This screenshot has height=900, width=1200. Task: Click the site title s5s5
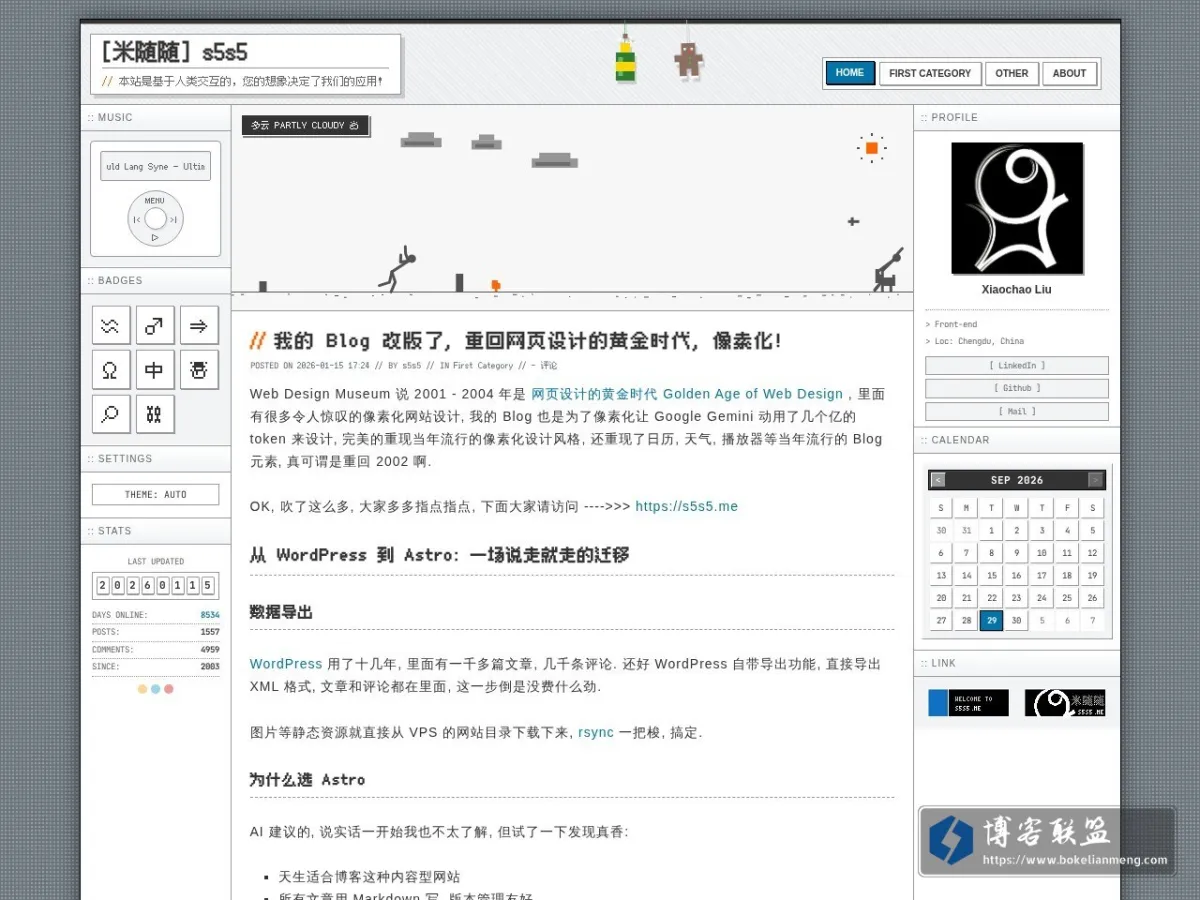pyautogui.click(x=174, y=53)
